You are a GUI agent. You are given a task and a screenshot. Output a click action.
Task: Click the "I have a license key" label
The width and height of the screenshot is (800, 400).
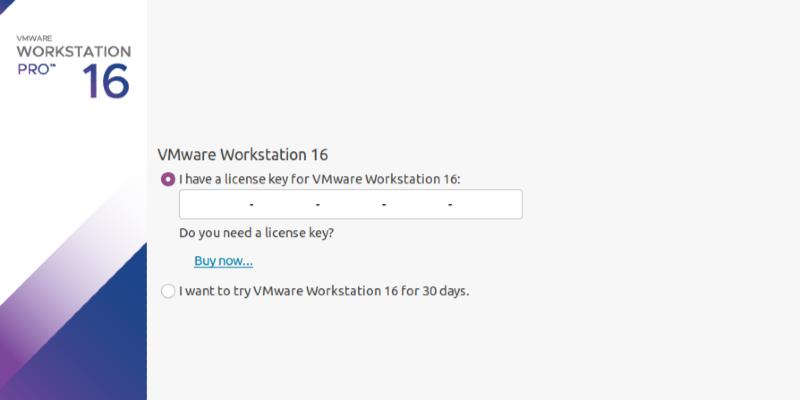coord(319,180)
